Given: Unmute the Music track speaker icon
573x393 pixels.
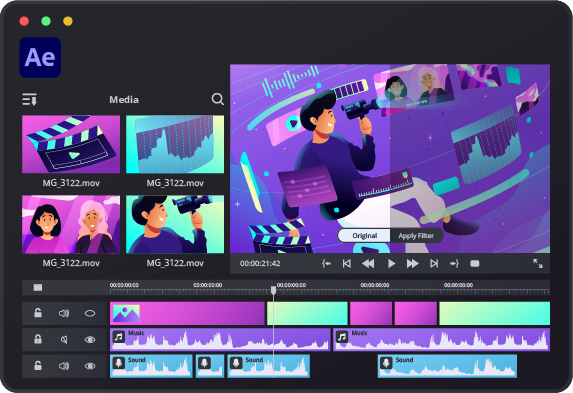Looking at the screenshot, I should click(x=64, y=340).
